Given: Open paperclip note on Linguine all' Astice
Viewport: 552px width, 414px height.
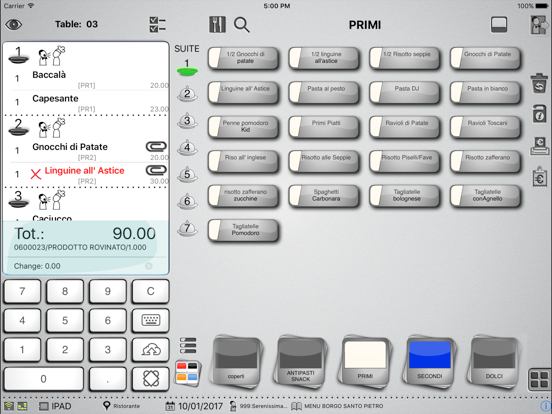Looking at the screenshot, I should tap(156, 170).
